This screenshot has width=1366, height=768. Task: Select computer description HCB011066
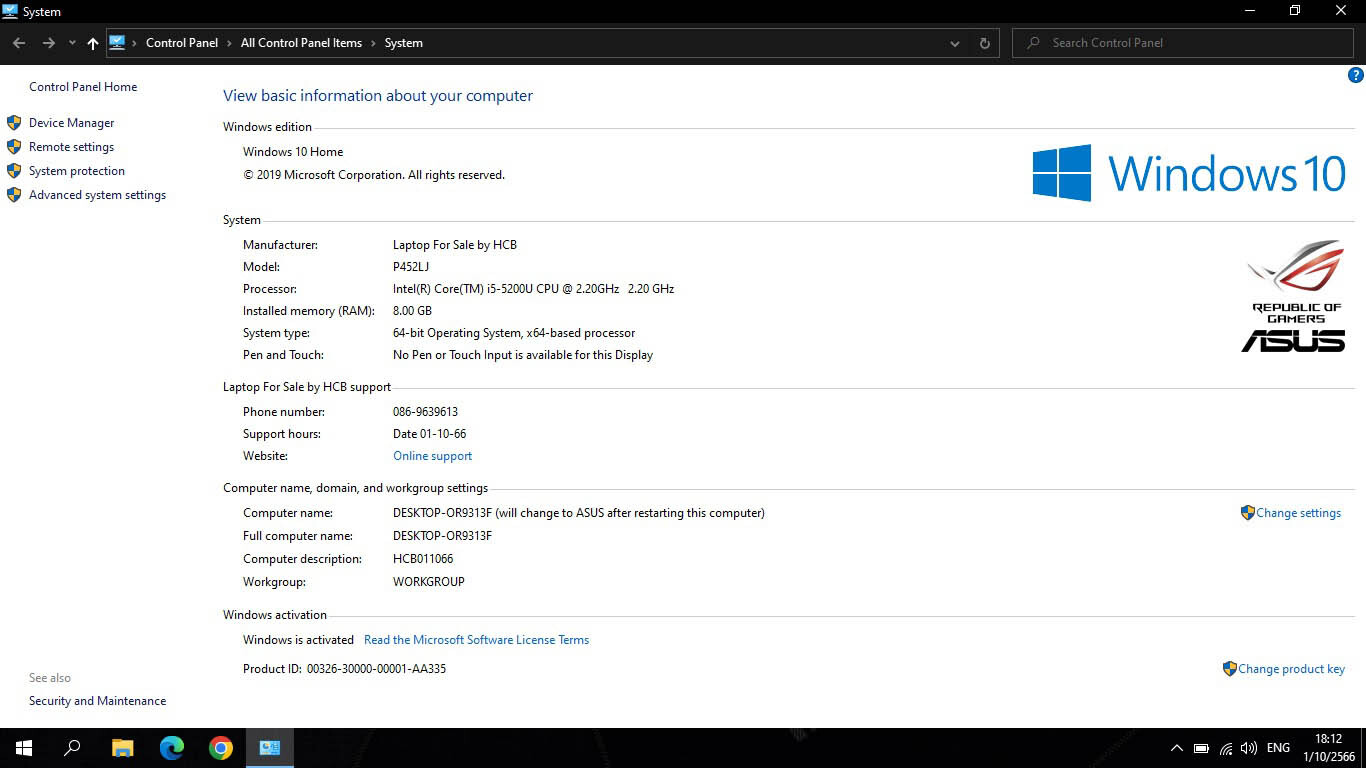click(423, 559)
